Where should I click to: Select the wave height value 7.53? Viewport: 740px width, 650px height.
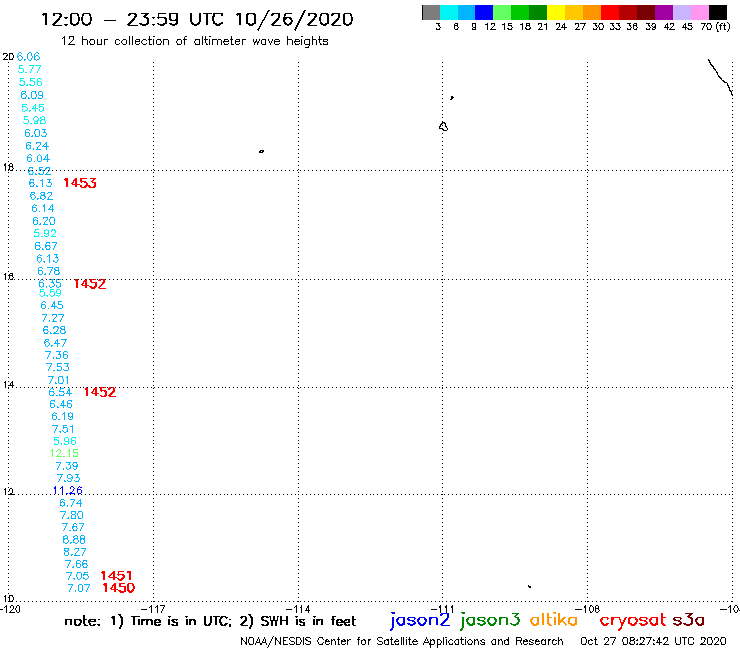coord(58,367)
